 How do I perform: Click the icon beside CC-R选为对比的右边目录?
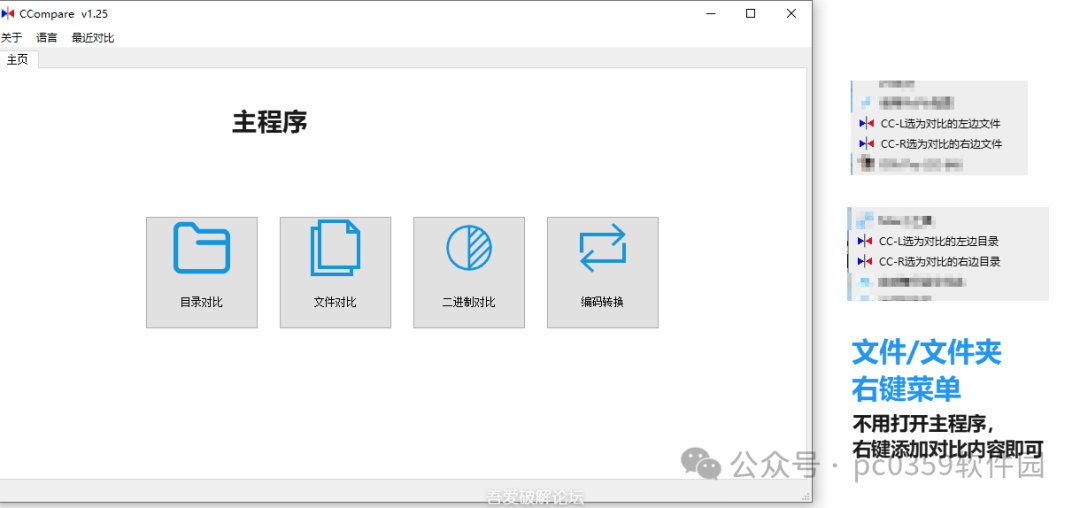865,262
